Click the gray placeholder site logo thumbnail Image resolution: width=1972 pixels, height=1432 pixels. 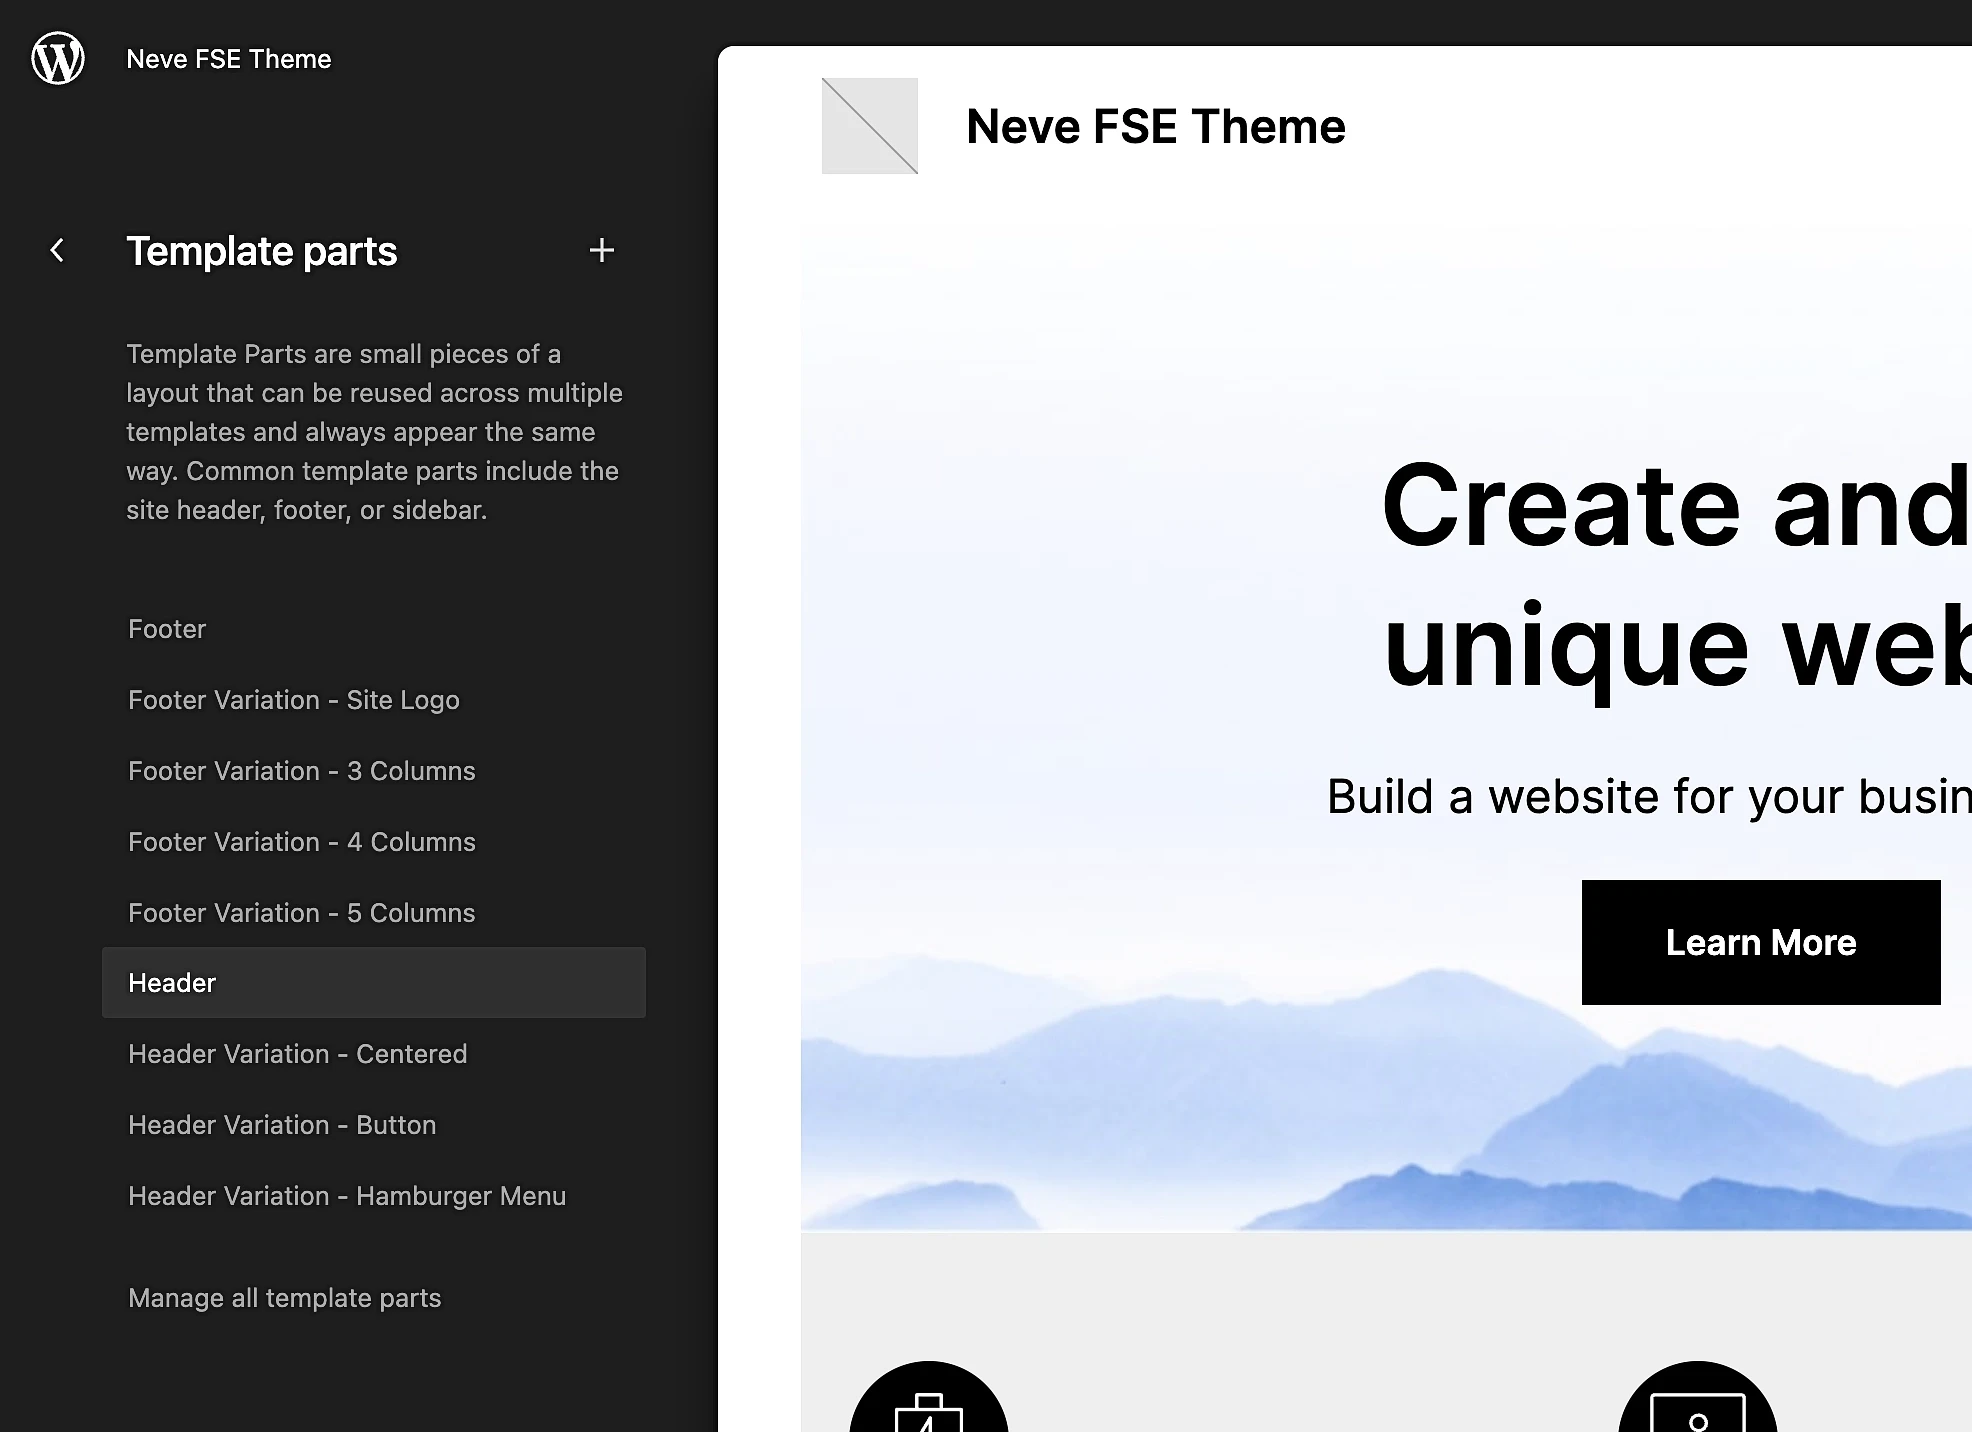(x=870, y=126)
